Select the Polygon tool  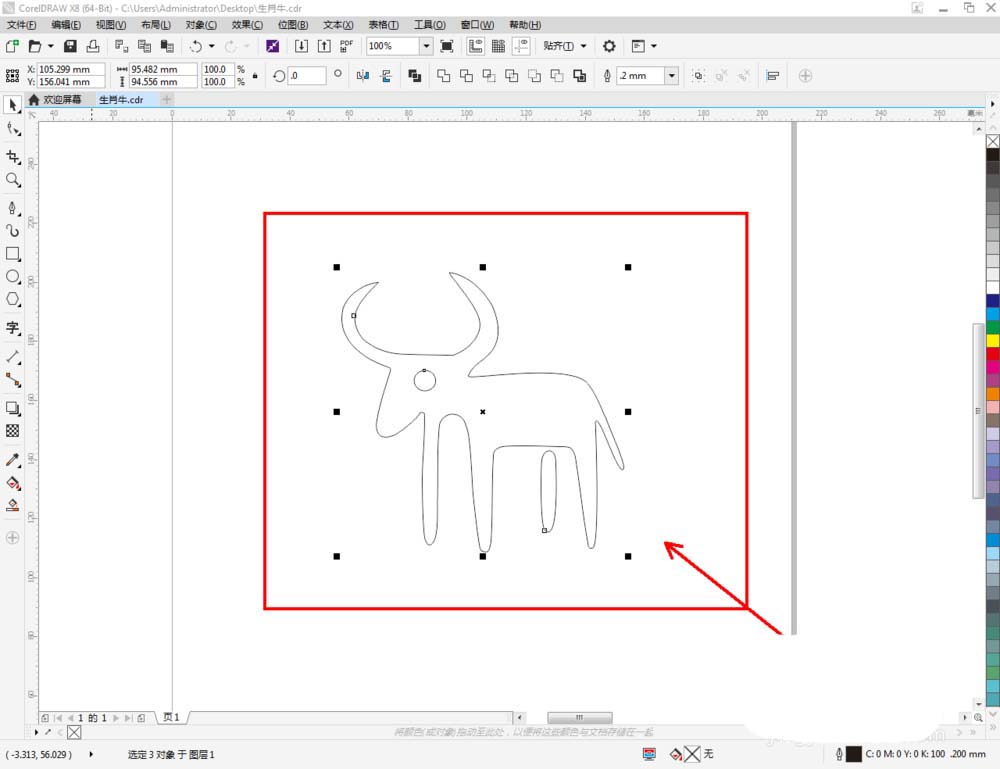13,300
